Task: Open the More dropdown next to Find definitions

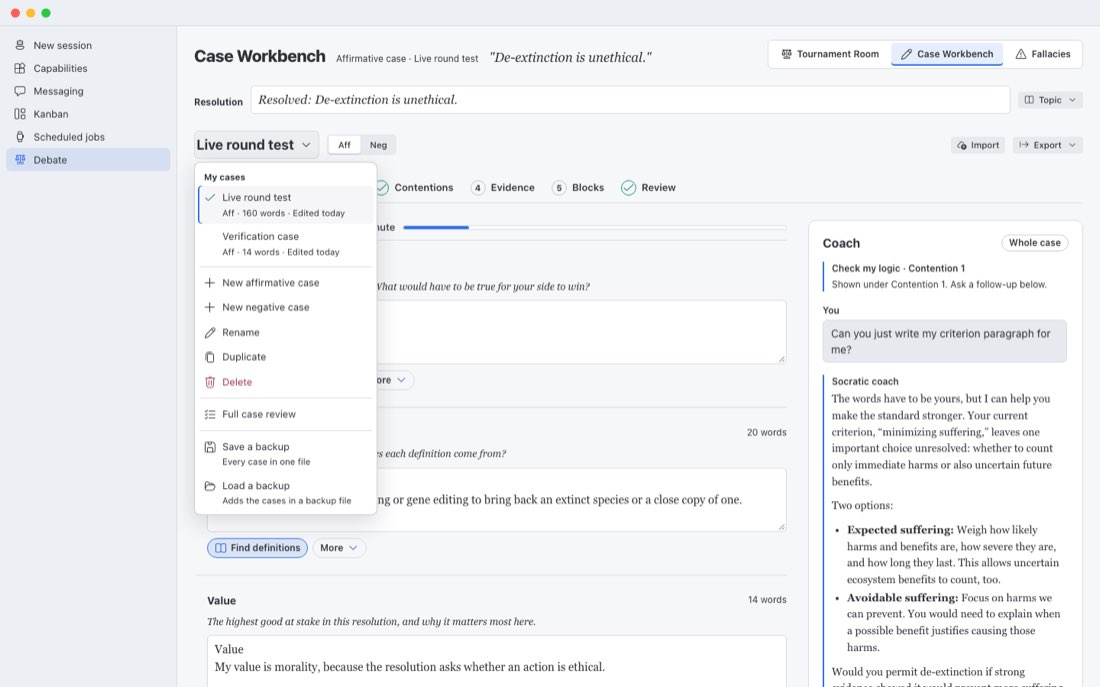Action: click(339, 548)
